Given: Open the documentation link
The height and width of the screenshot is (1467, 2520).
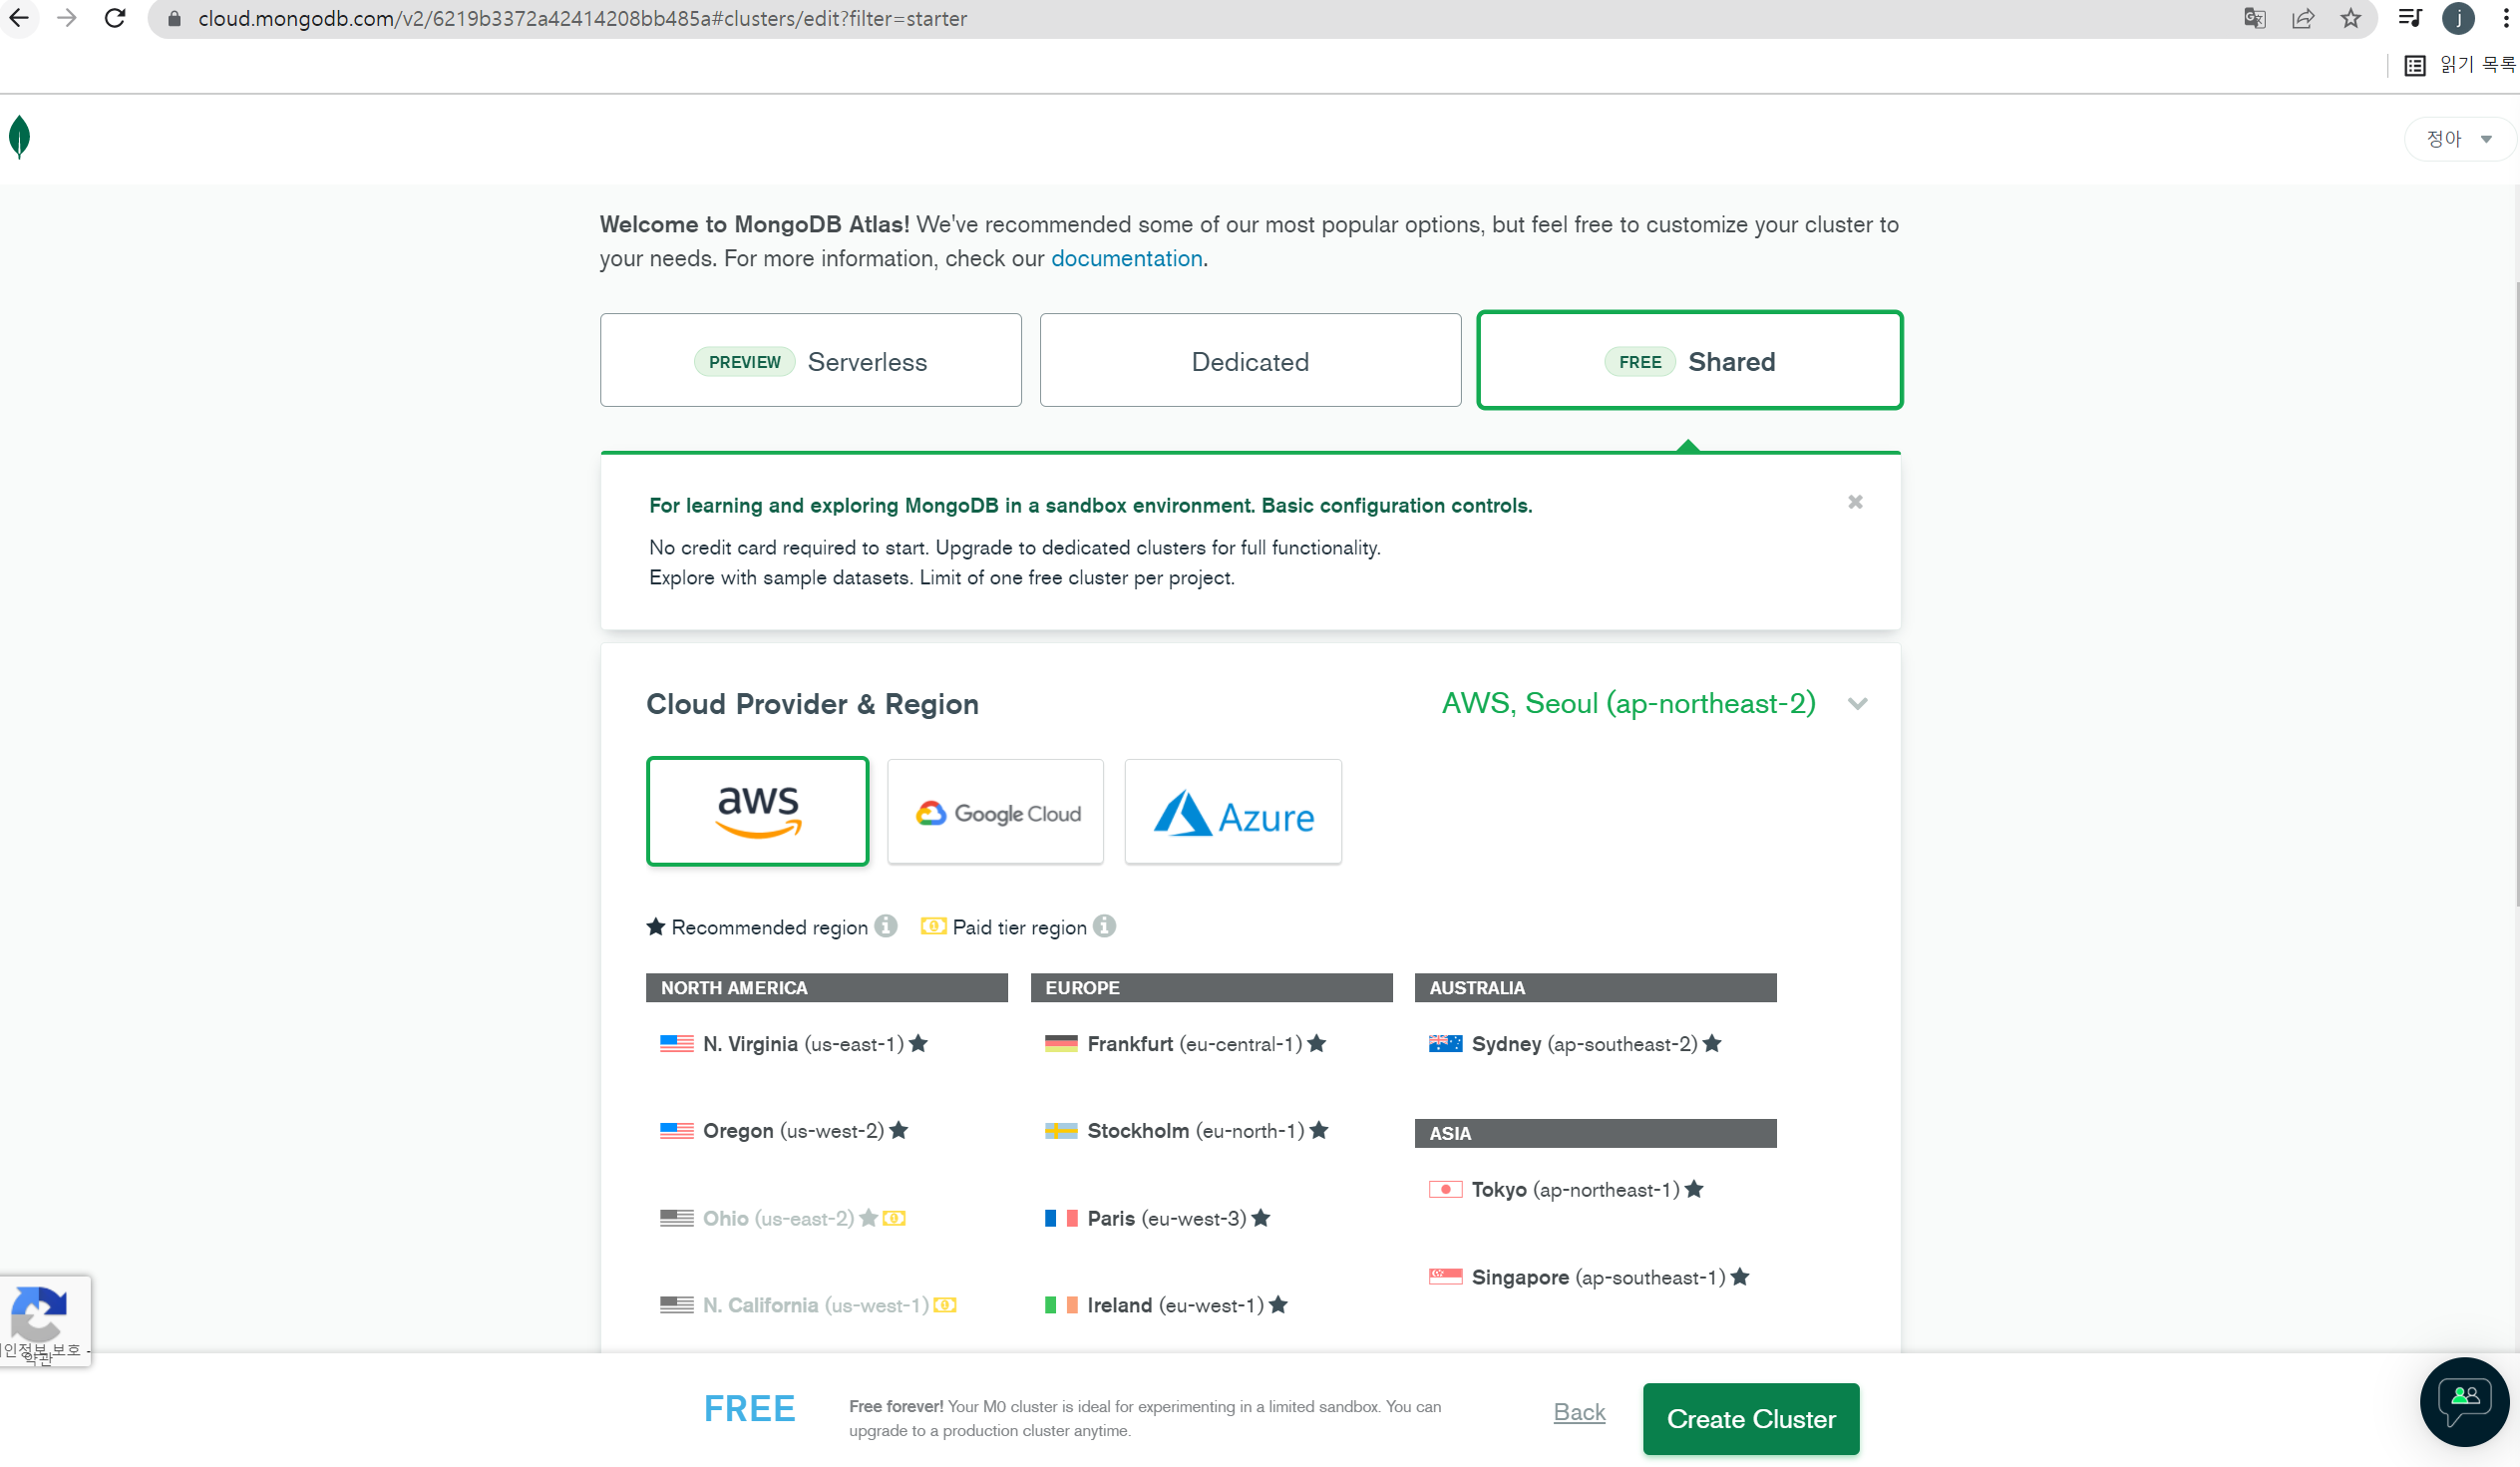Looking at the screenshot, I should (1126, 259).
